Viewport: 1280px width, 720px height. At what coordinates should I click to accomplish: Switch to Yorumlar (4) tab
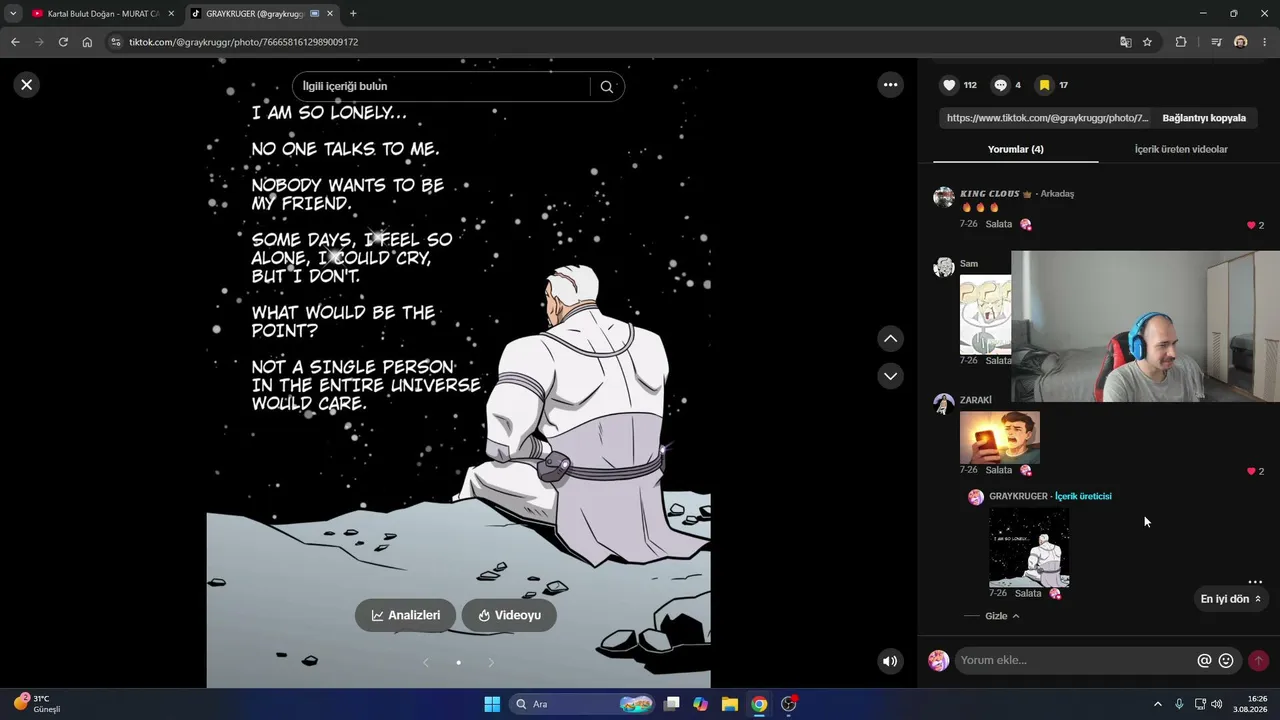[x=1015, y=149]
